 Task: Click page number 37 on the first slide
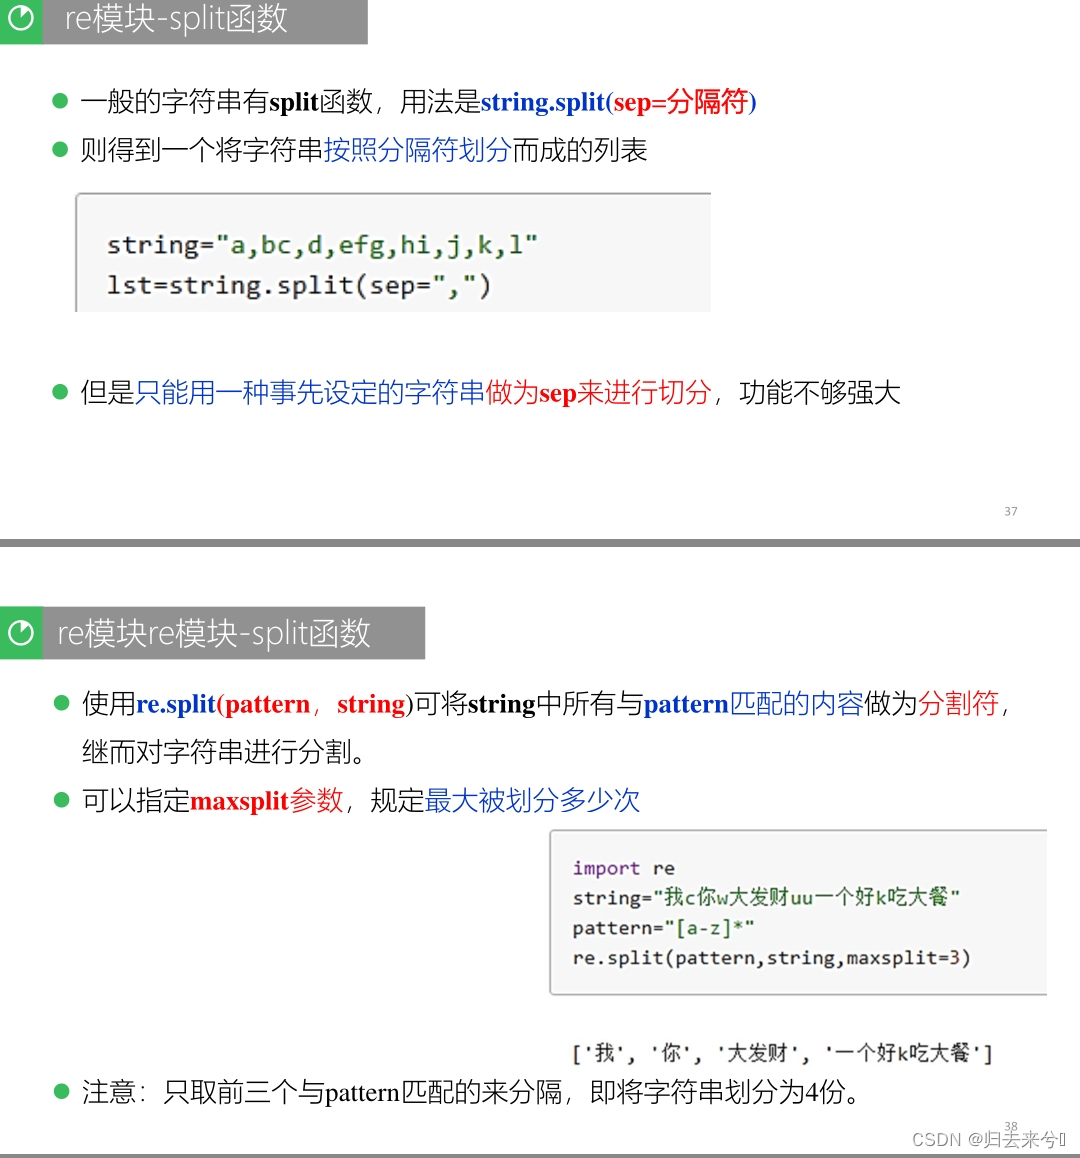click(1011, 511)
